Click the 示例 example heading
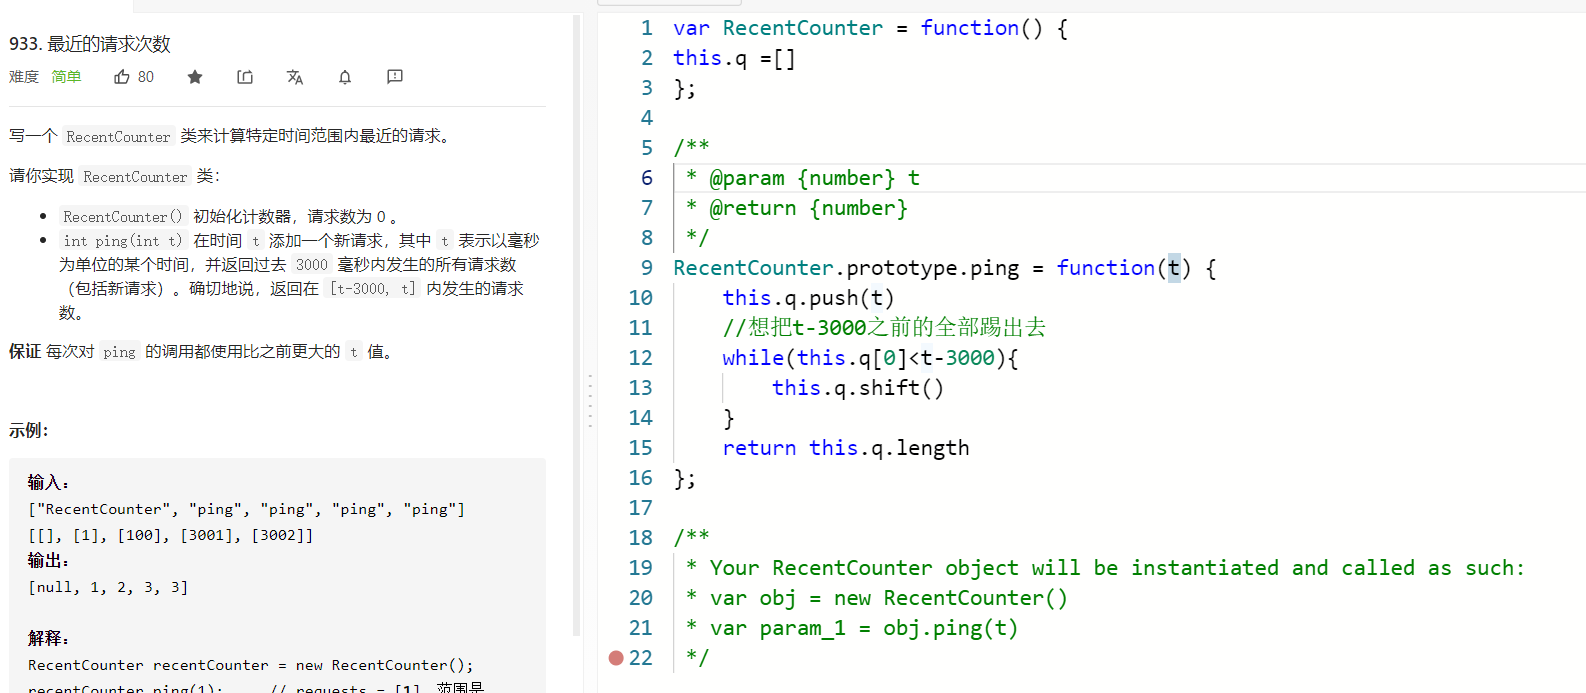The height and width of the screenshot is (693, 1586). (x=29, y=431)
